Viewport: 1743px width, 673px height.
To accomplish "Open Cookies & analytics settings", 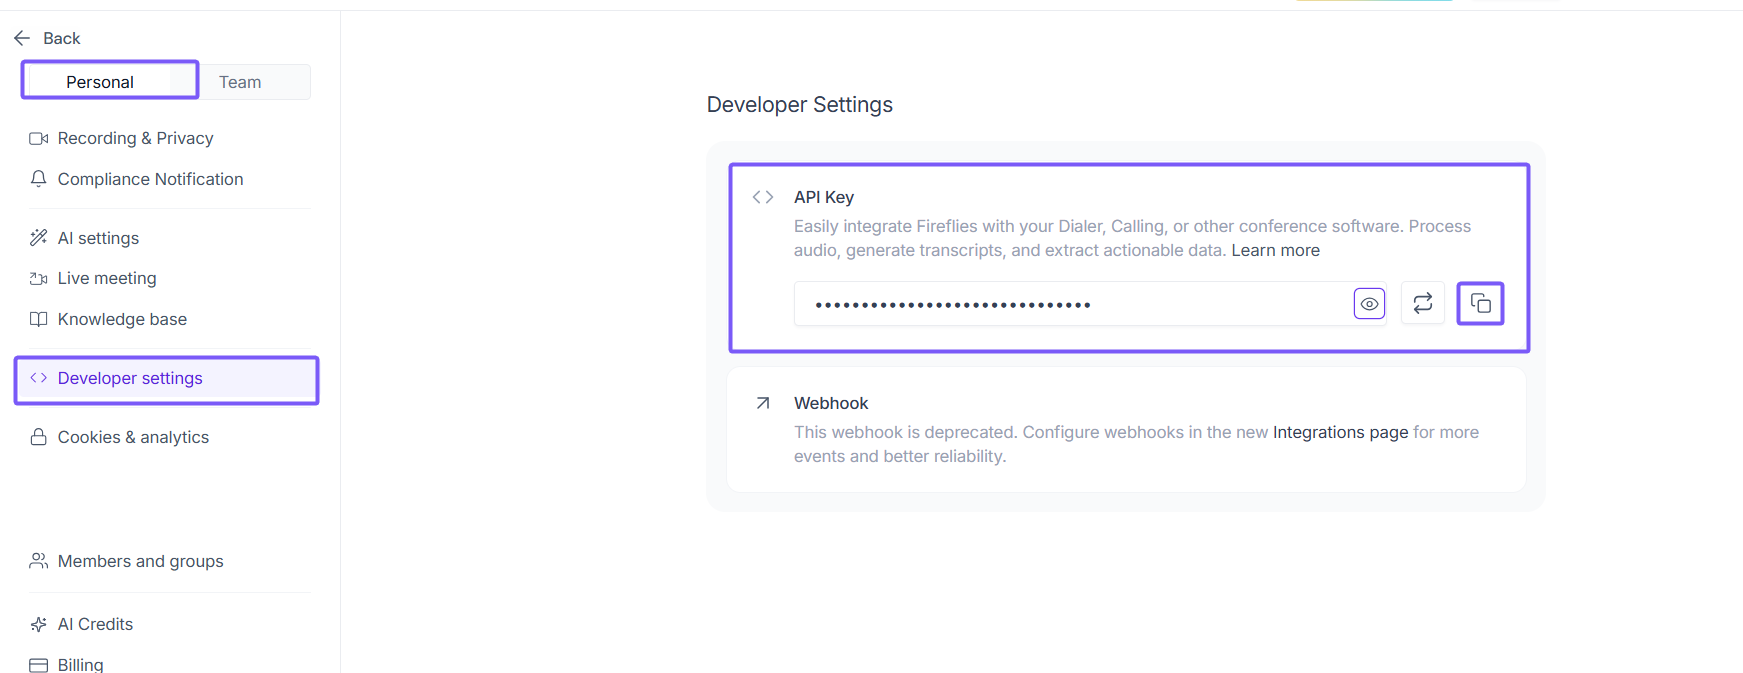I will [133, 437].
